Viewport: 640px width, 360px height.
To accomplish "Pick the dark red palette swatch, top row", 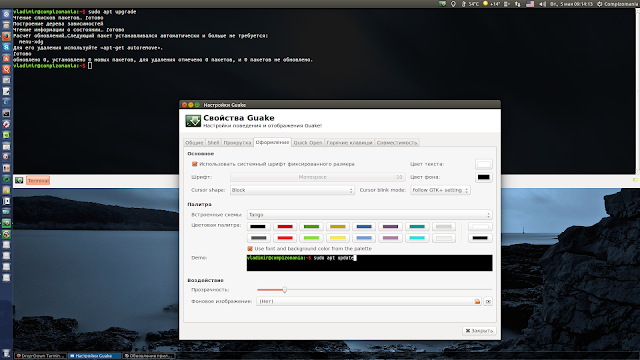I will tap(285, 227).
